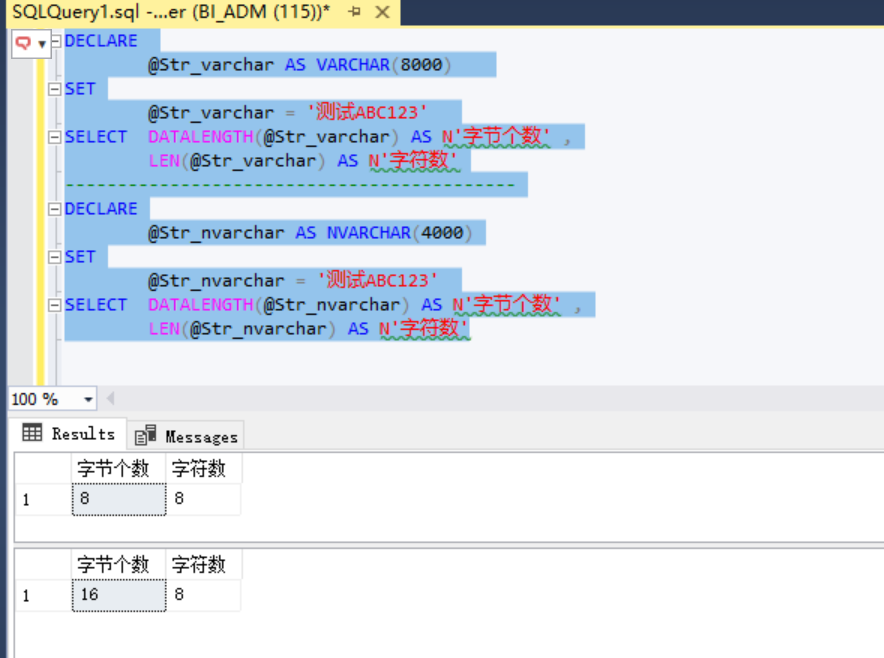
Task: Click the first '测试ABC123' string literal
Action: pos(366,112)
